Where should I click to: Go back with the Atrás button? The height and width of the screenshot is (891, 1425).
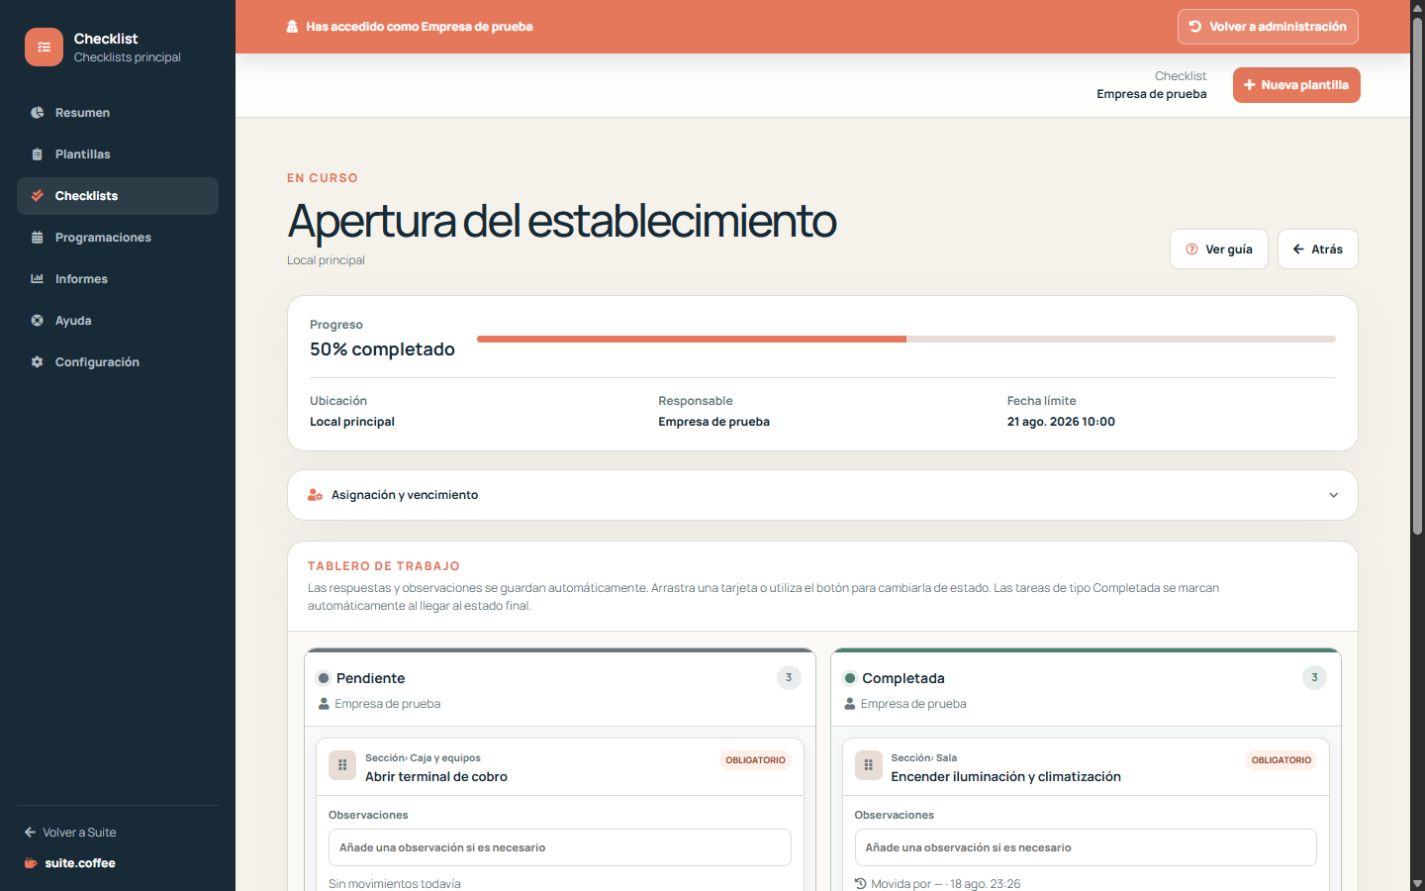click(1318, 249)
